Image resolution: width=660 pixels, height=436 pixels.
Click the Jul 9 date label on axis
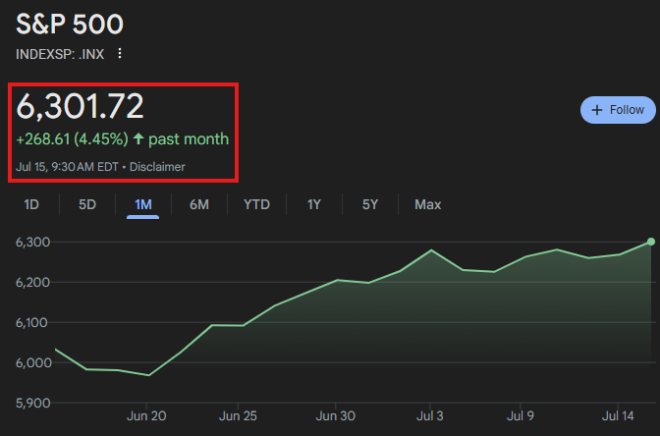[x=520, y=416]
